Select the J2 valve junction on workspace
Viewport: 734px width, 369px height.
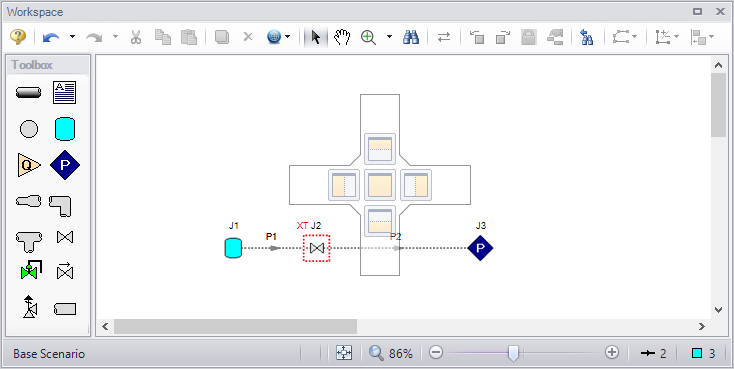coord(317,248)
